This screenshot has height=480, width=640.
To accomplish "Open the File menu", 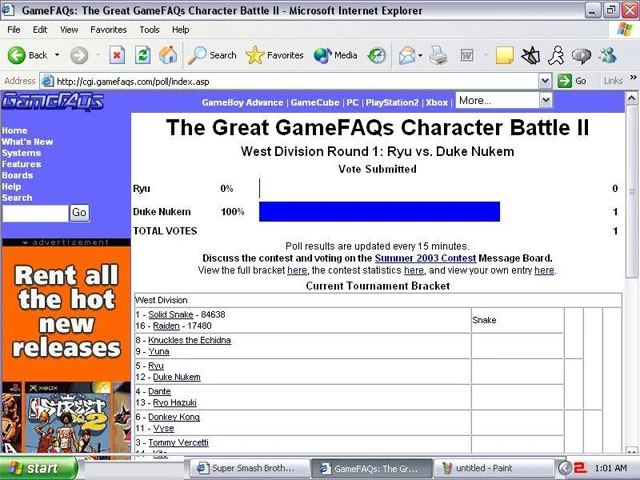I will pos(13,30).
